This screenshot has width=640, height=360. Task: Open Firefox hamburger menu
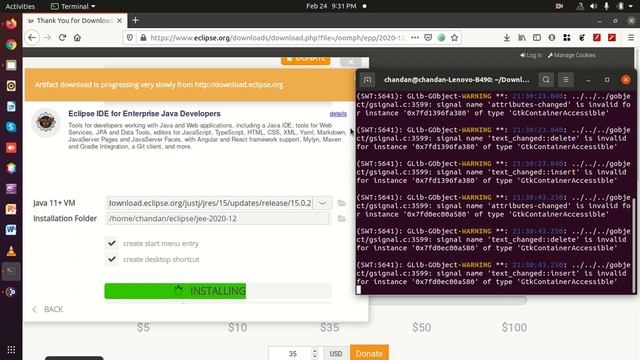[x=631, y=38]
